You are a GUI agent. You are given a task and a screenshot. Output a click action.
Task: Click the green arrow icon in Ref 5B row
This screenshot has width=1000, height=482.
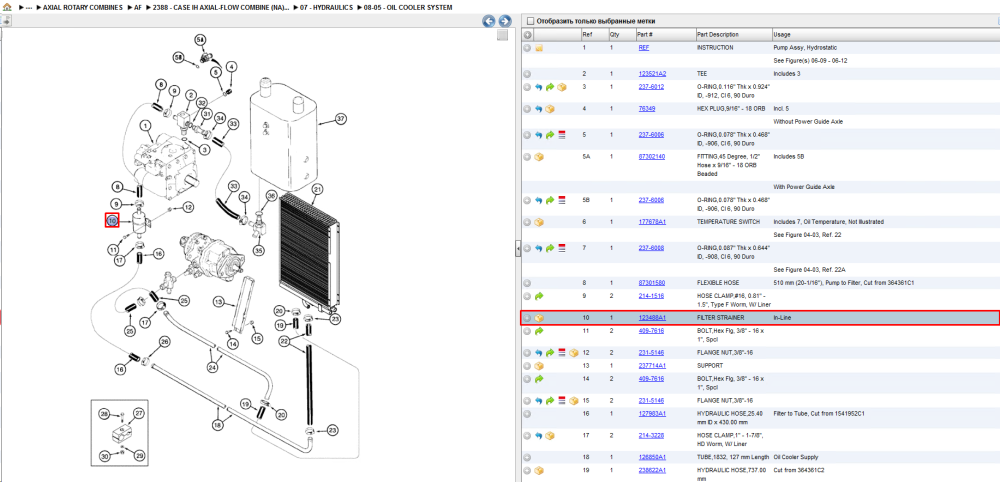point(550,200)
